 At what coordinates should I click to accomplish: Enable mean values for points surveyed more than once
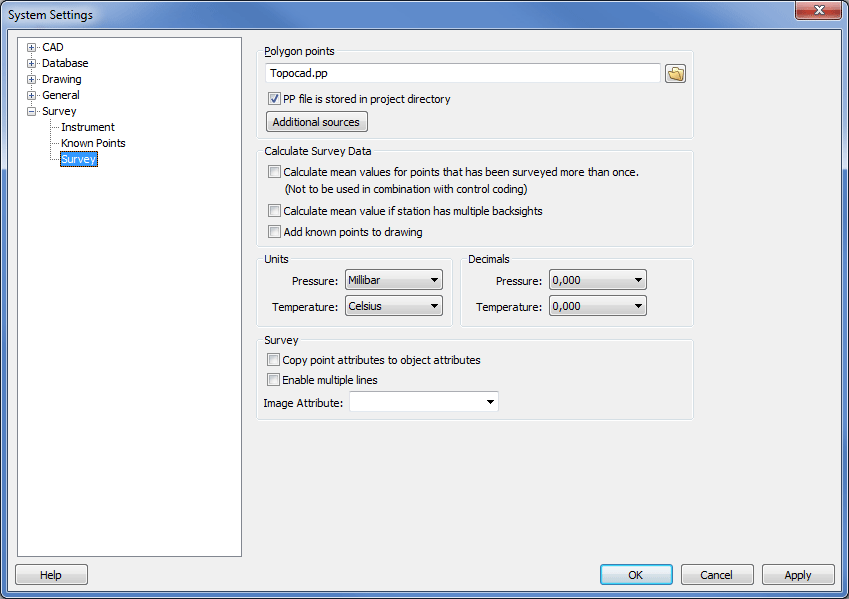coord(274,172)
